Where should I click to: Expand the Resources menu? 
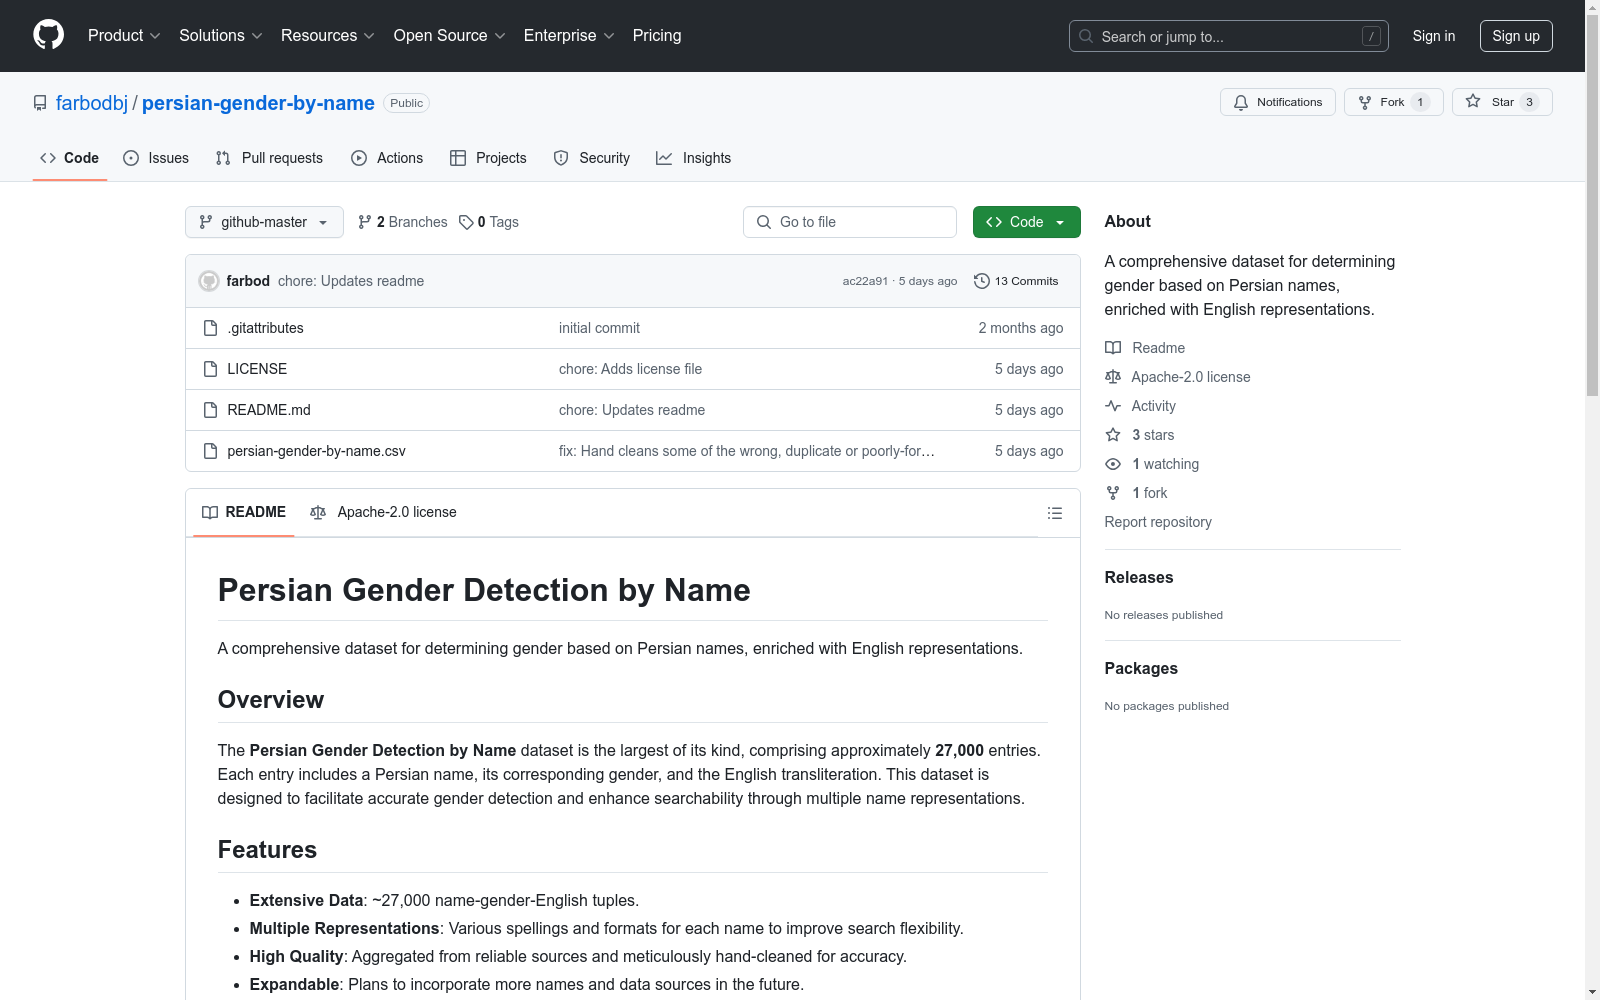click(328, 35)
